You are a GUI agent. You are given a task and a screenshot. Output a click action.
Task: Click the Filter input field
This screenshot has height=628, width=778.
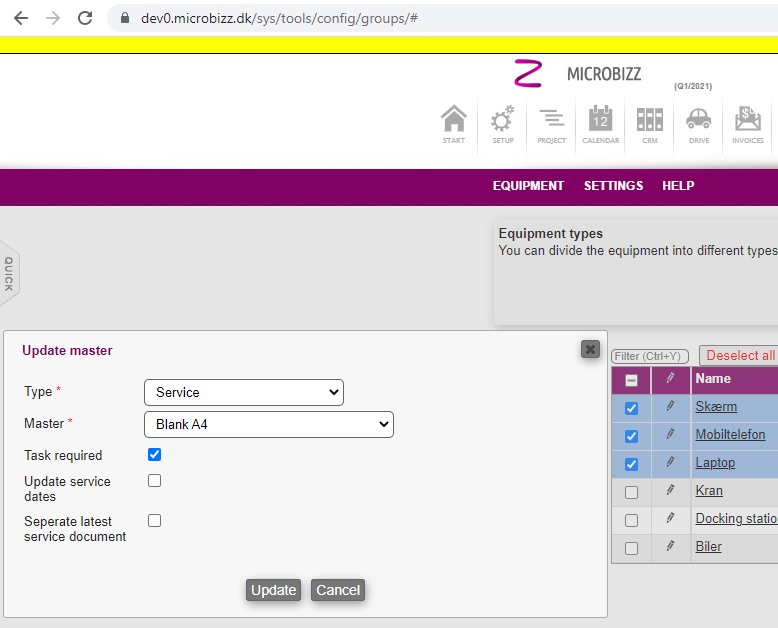(650, 356)
